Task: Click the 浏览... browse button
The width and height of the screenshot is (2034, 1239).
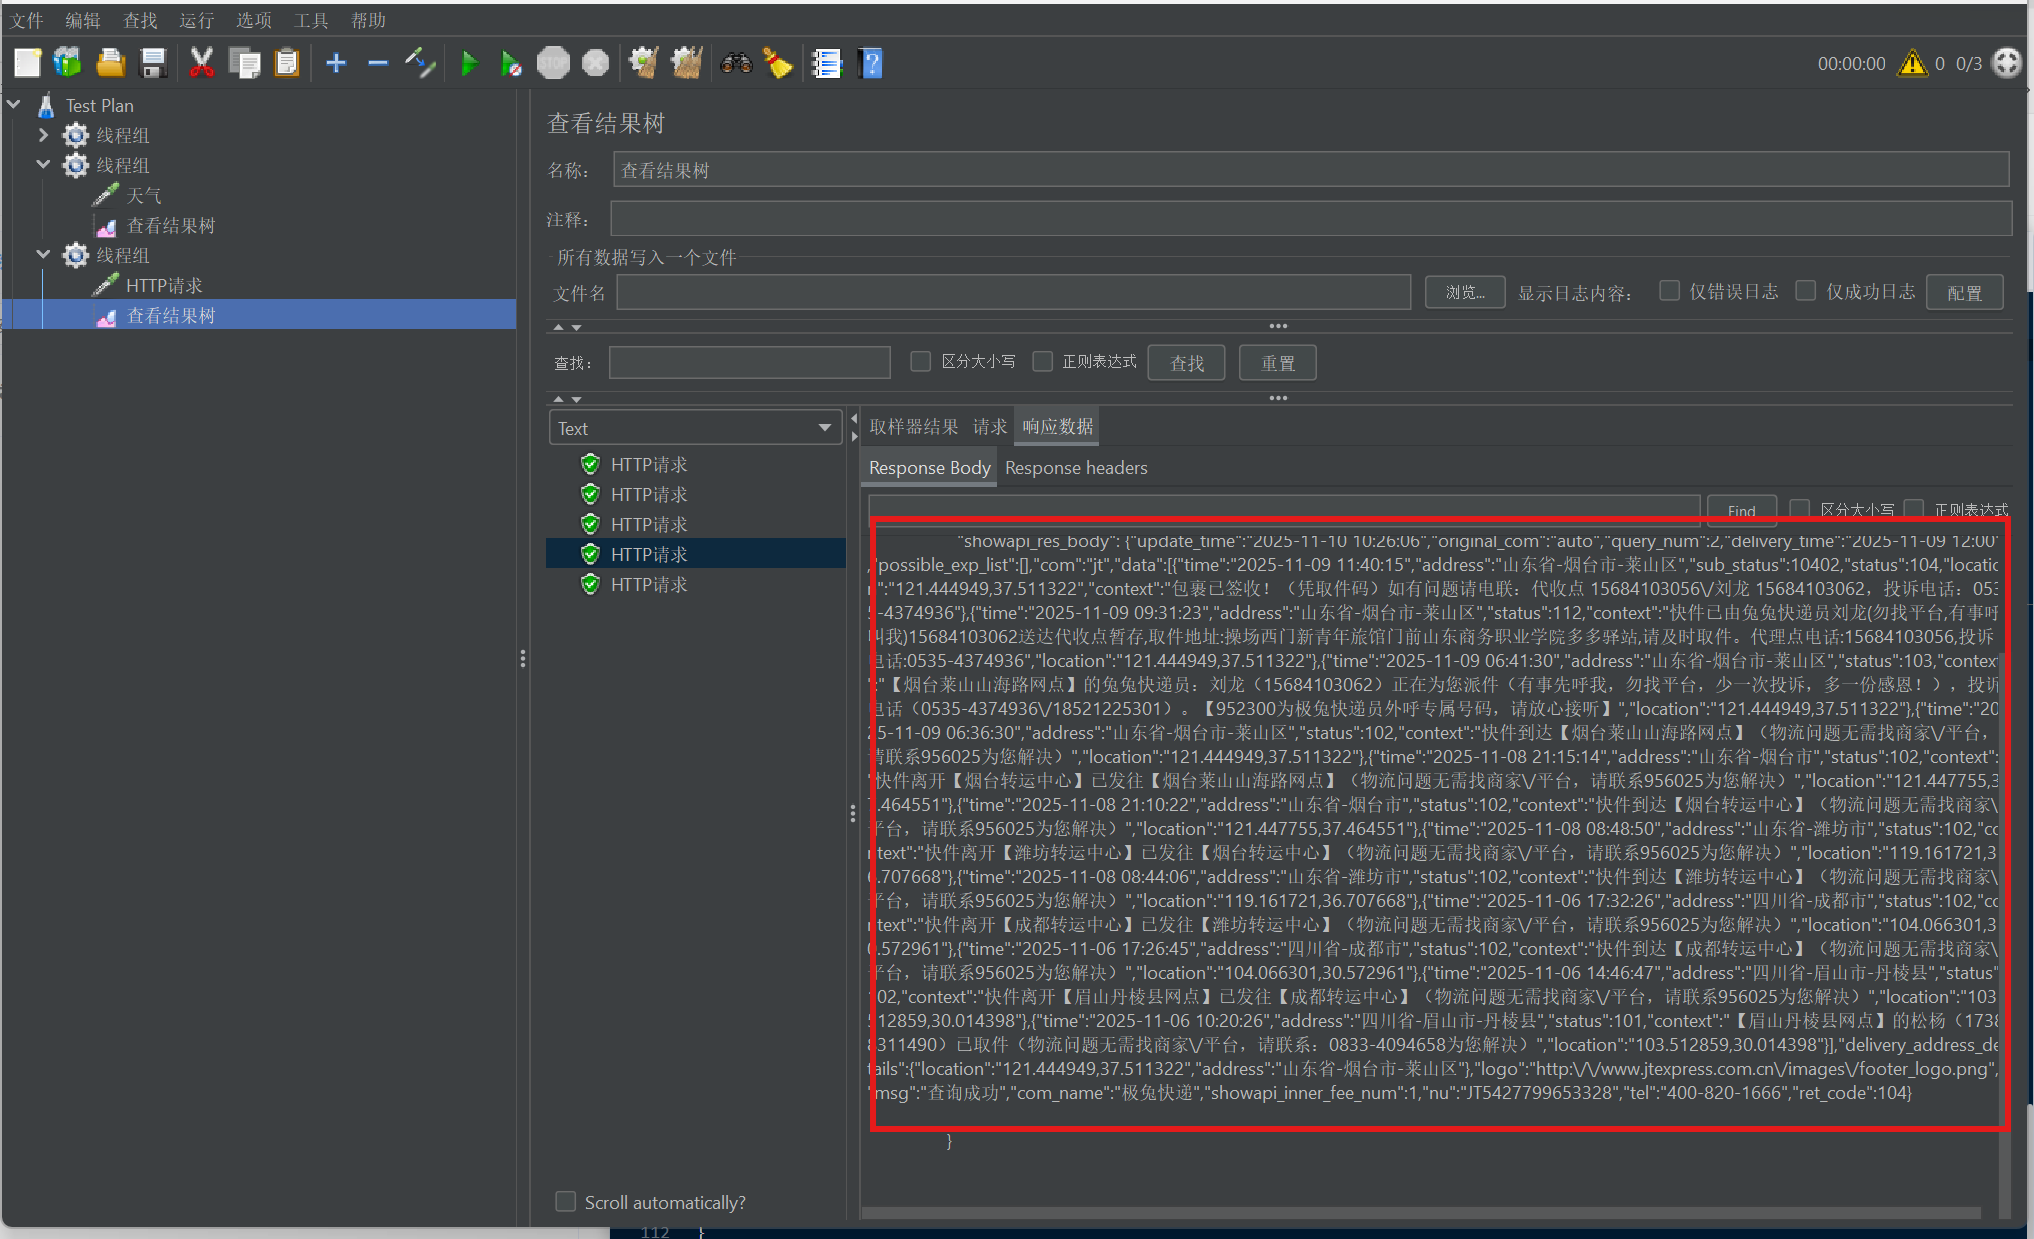Action: (1465, 292)
